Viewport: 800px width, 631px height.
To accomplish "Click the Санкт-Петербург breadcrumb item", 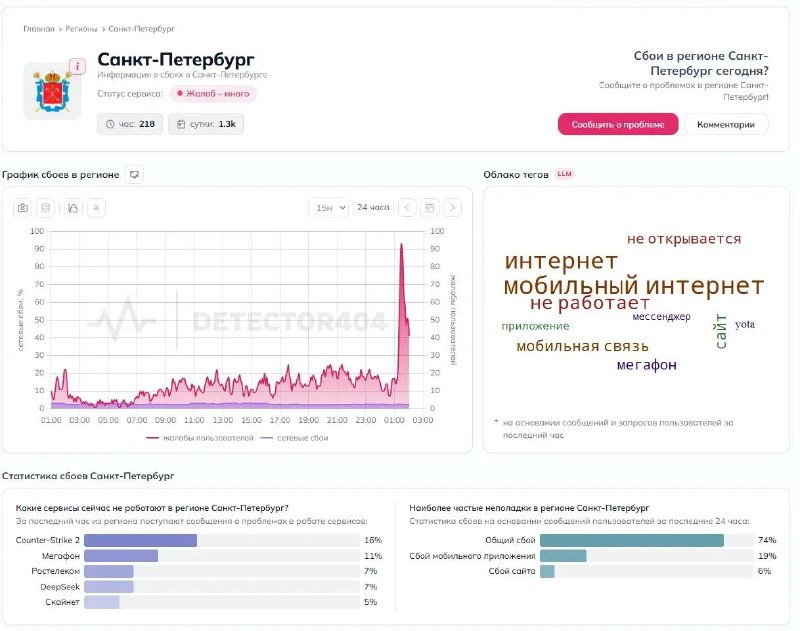I will pos(141,29).
